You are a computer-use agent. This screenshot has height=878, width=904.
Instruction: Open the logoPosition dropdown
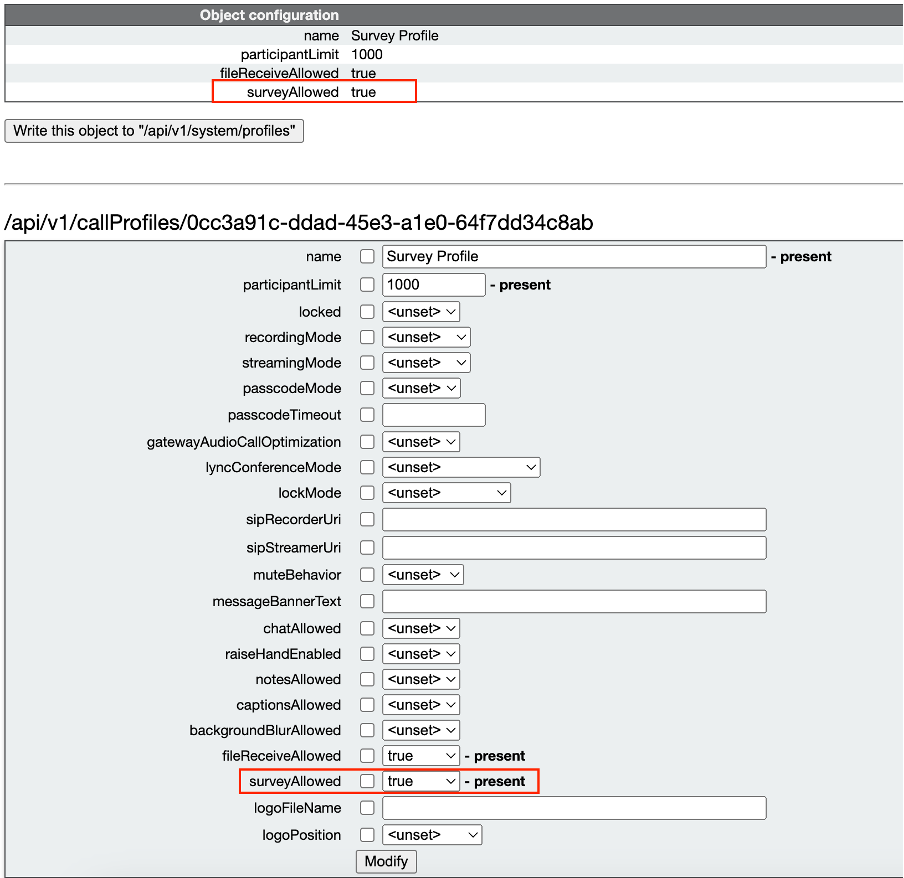pos(431,834)
